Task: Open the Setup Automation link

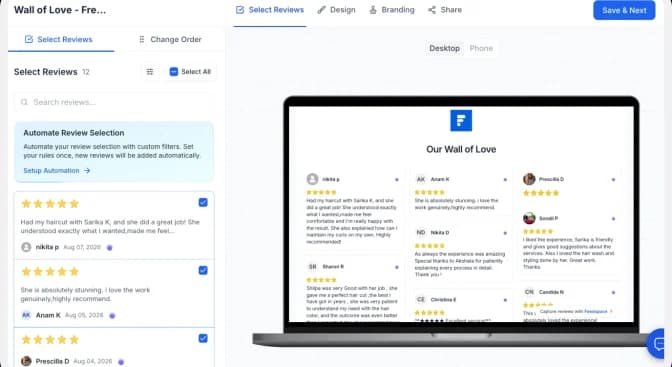Action: click(x=51, y=171)
